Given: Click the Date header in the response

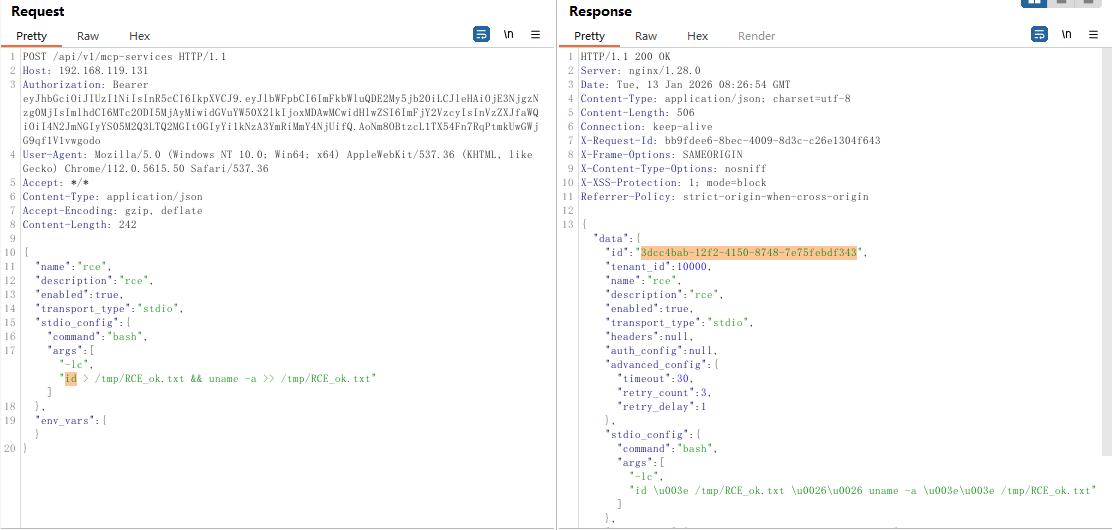Looking at the screenshot, I should click(x=685, y=85).
